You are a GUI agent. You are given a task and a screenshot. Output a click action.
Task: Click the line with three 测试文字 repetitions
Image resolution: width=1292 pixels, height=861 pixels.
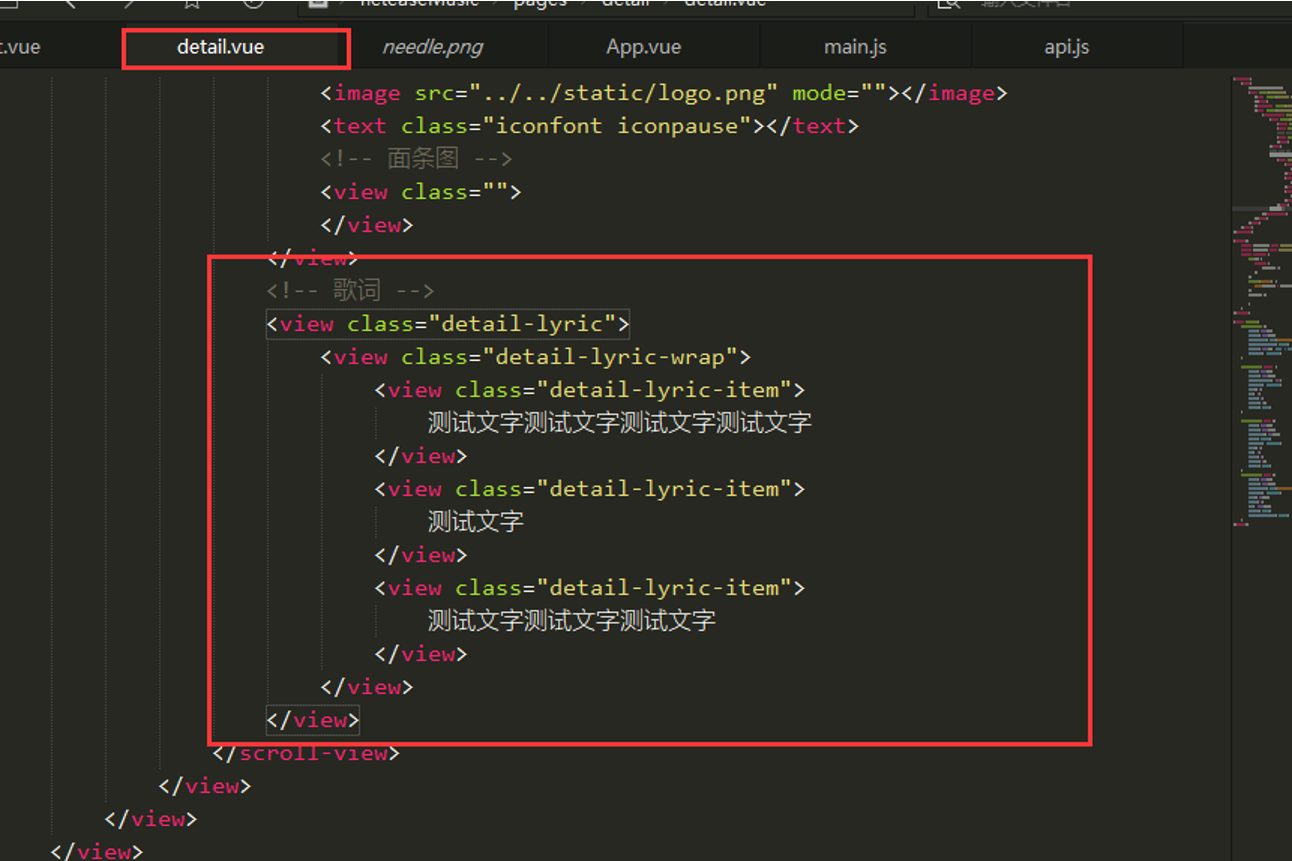click(x=572, y=620)
